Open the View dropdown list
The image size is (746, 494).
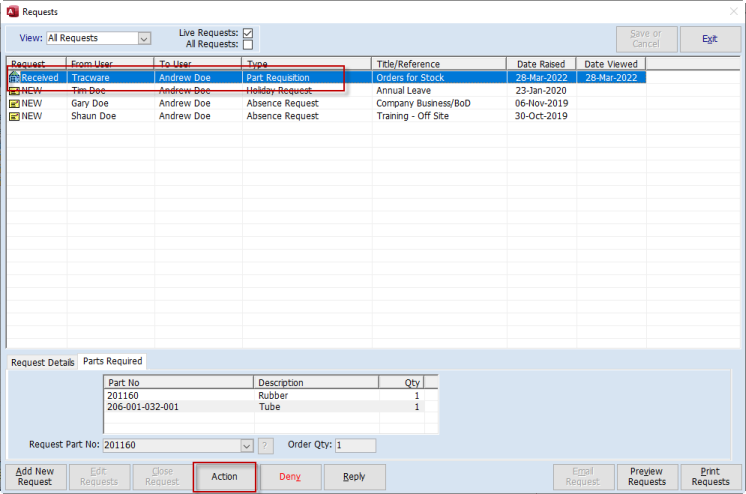(144, 39)
